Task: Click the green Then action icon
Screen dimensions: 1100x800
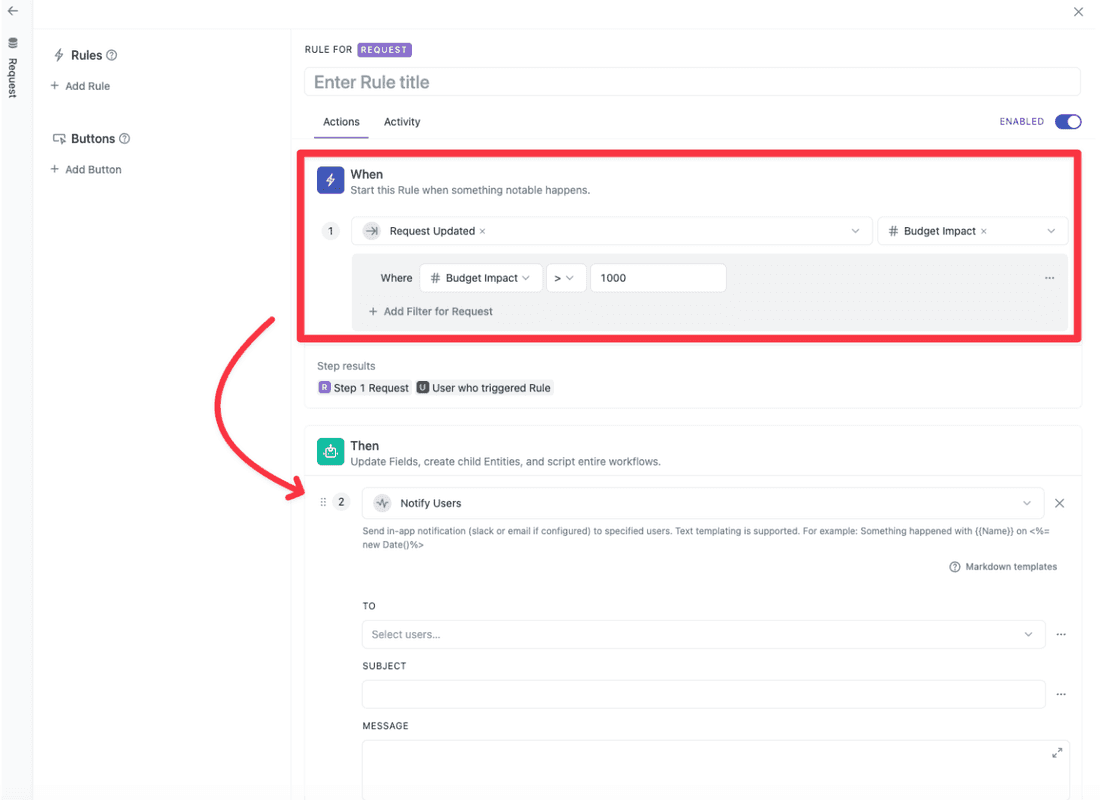Action: tap(331, 452)
